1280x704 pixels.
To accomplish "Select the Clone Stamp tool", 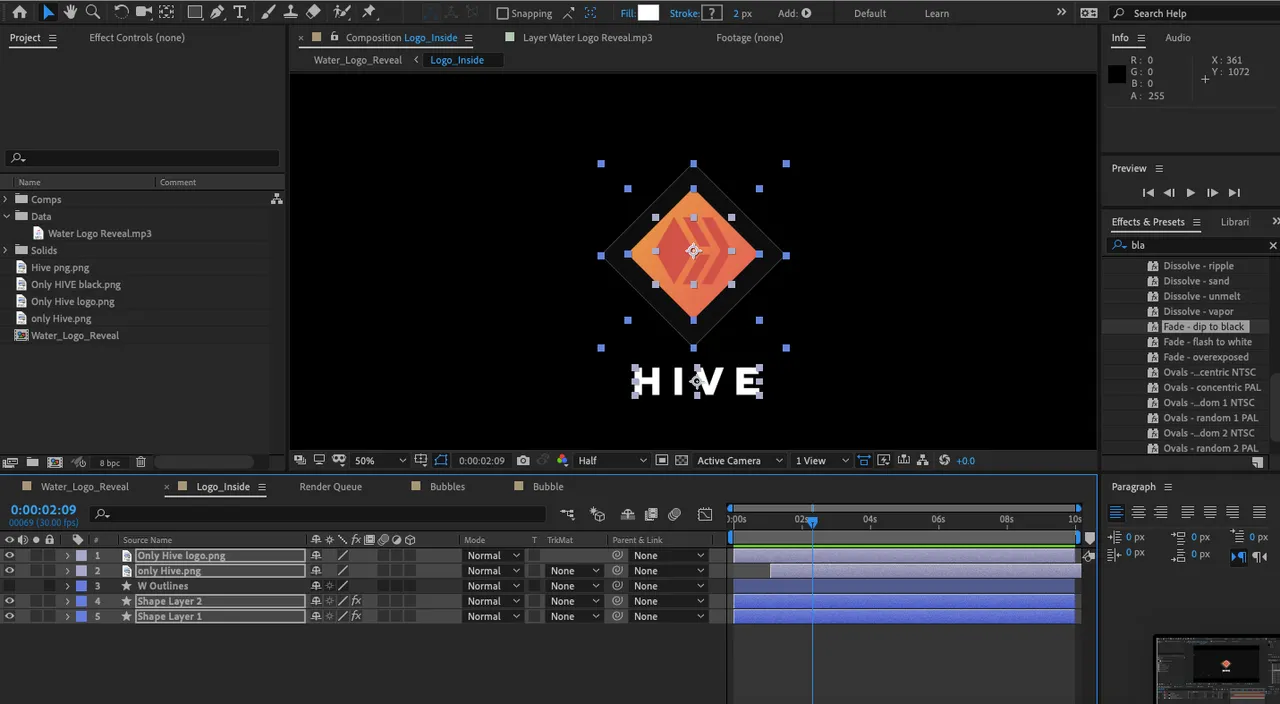I will point(290,13).
